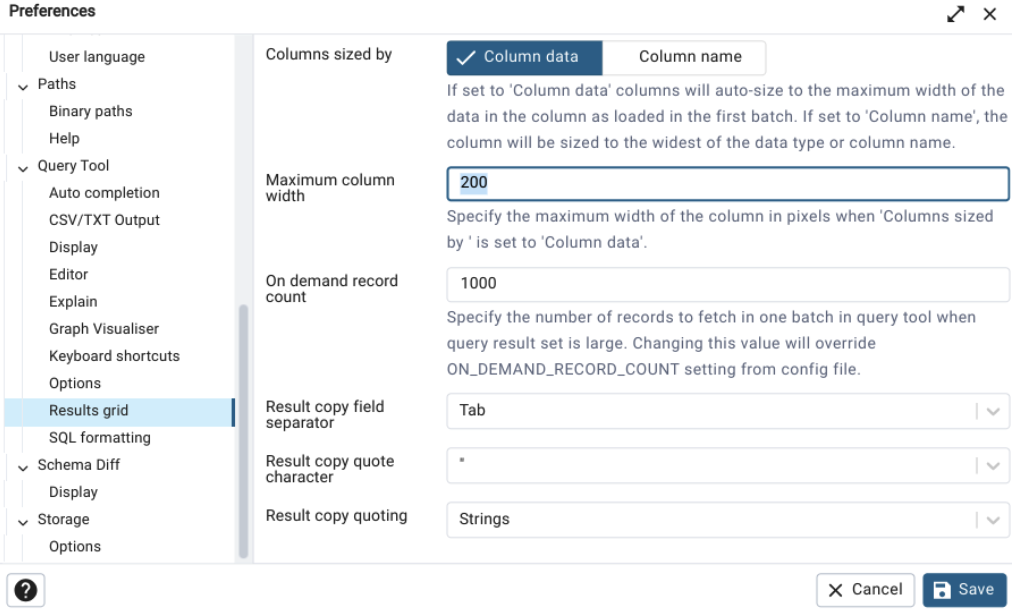
Task: Select the Column data sizing option
Action: [x=524, y=58]
